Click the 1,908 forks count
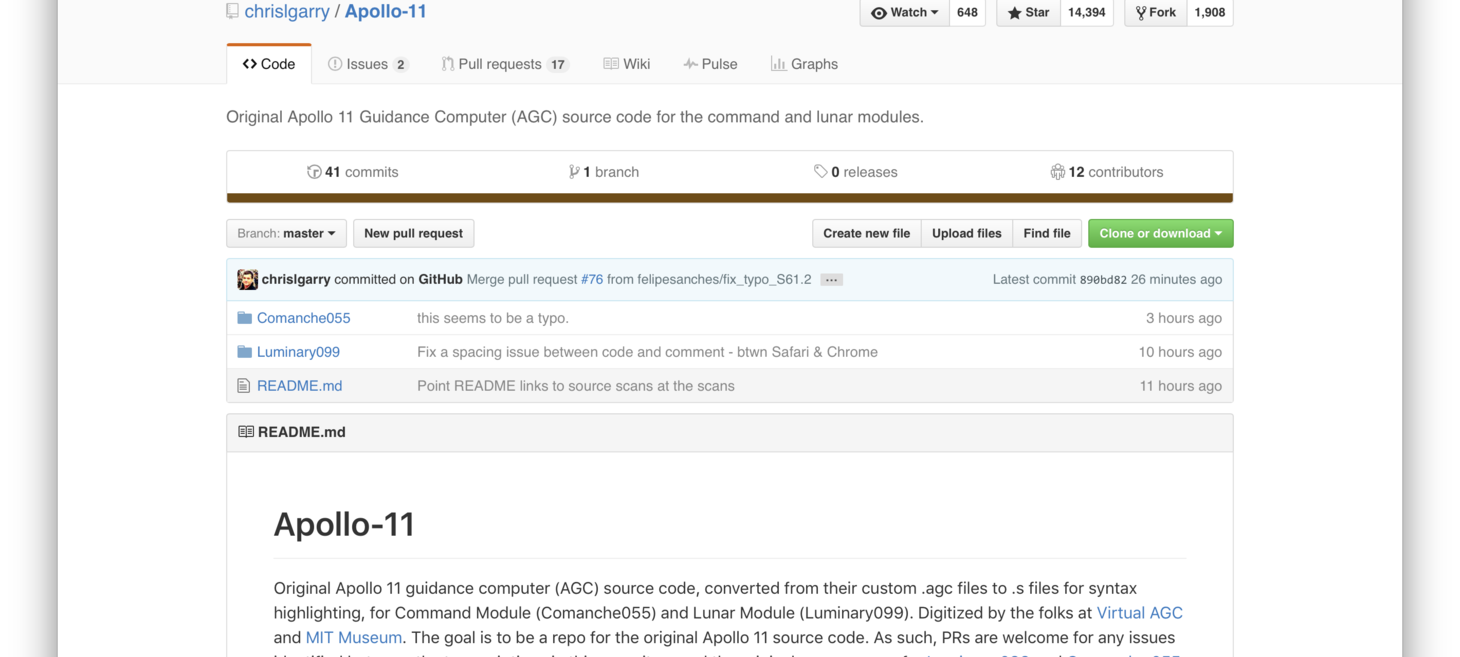 1210,13
